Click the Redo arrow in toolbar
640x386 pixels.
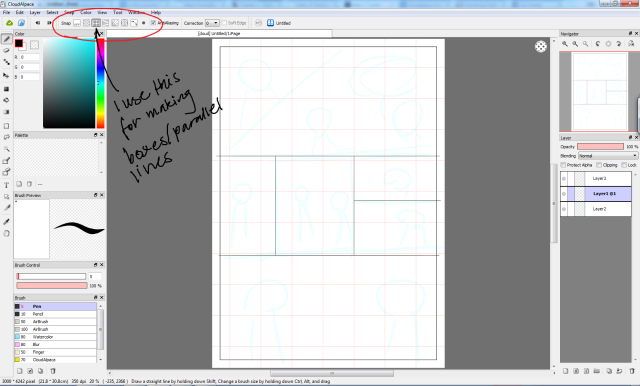49,23
